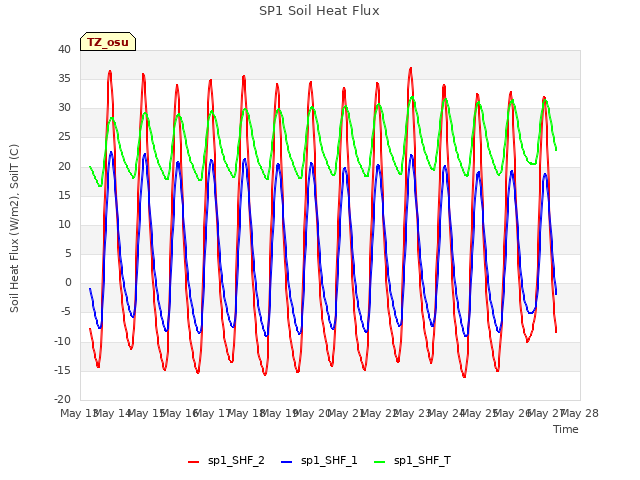This screenshot has width=640, height=480.
Task: Click the 10 y-axis tick label
Action: 64,224
